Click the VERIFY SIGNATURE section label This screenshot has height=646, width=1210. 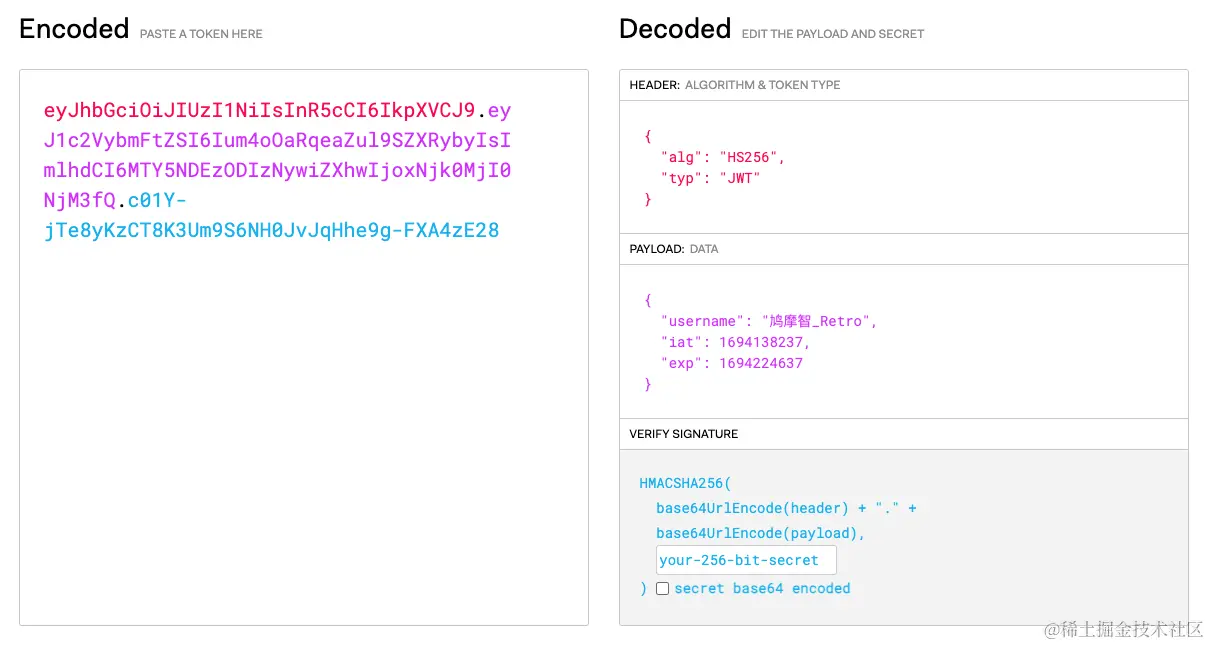[684, 434]
